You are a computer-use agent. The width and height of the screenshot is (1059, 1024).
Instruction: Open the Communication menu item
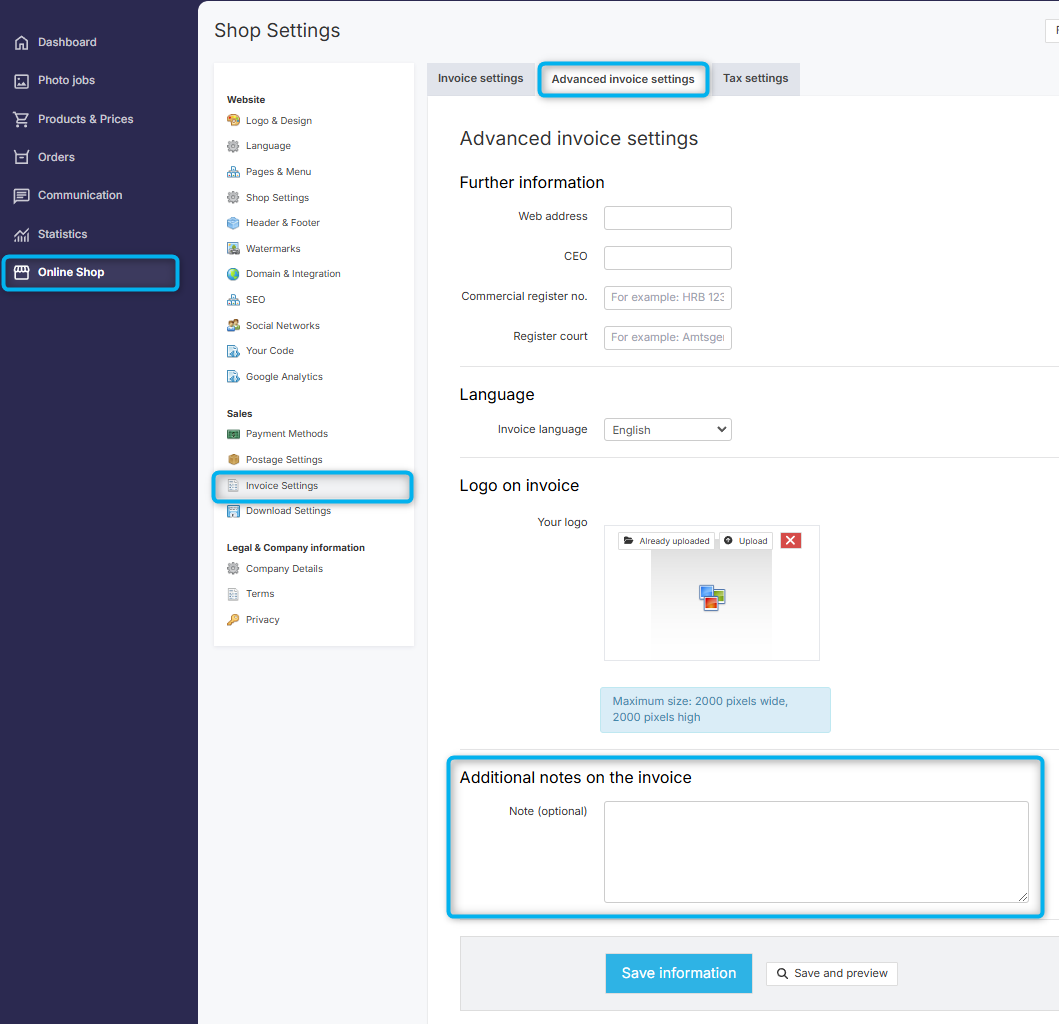[80, 196]
